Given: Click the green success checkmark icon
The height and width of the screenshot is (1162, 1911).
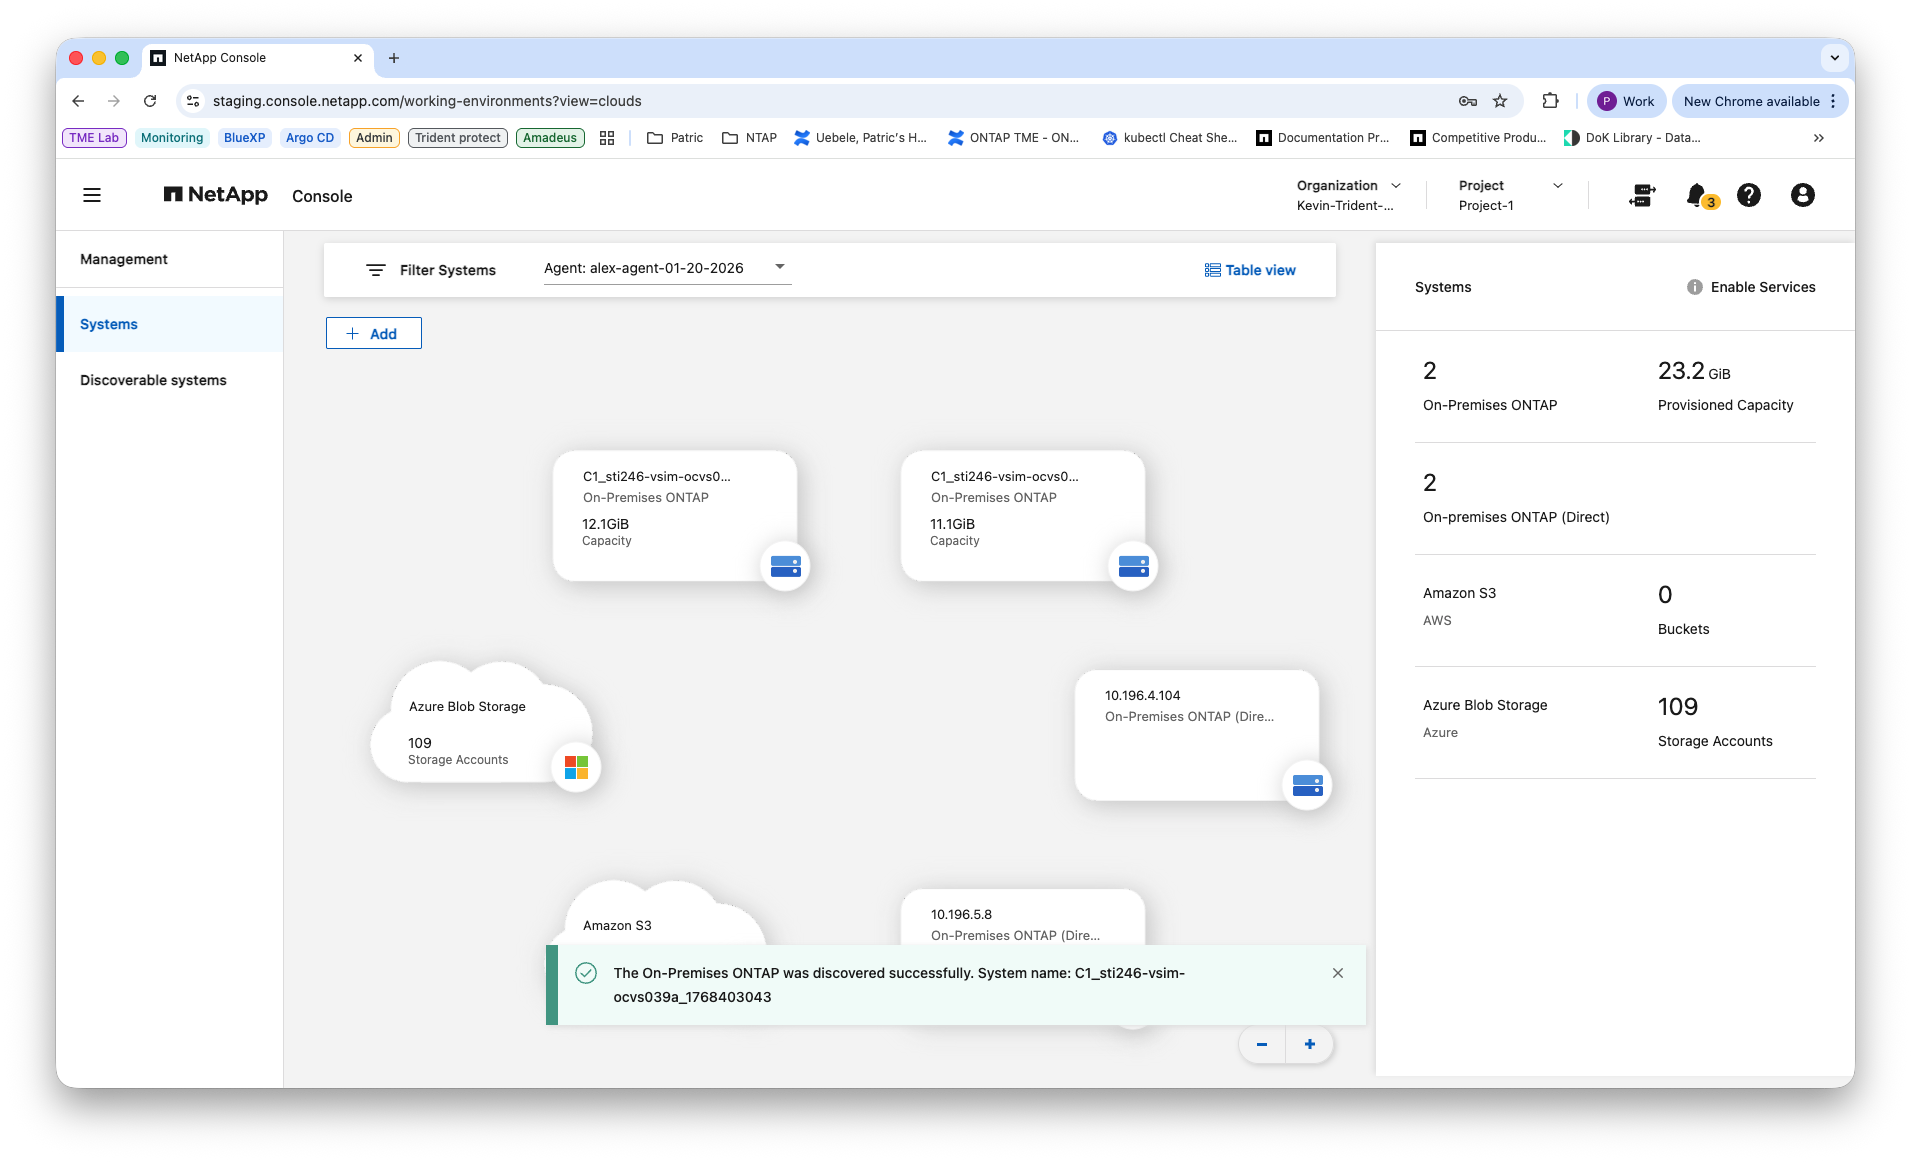Looking at the screenshot, I should point(586,973).
